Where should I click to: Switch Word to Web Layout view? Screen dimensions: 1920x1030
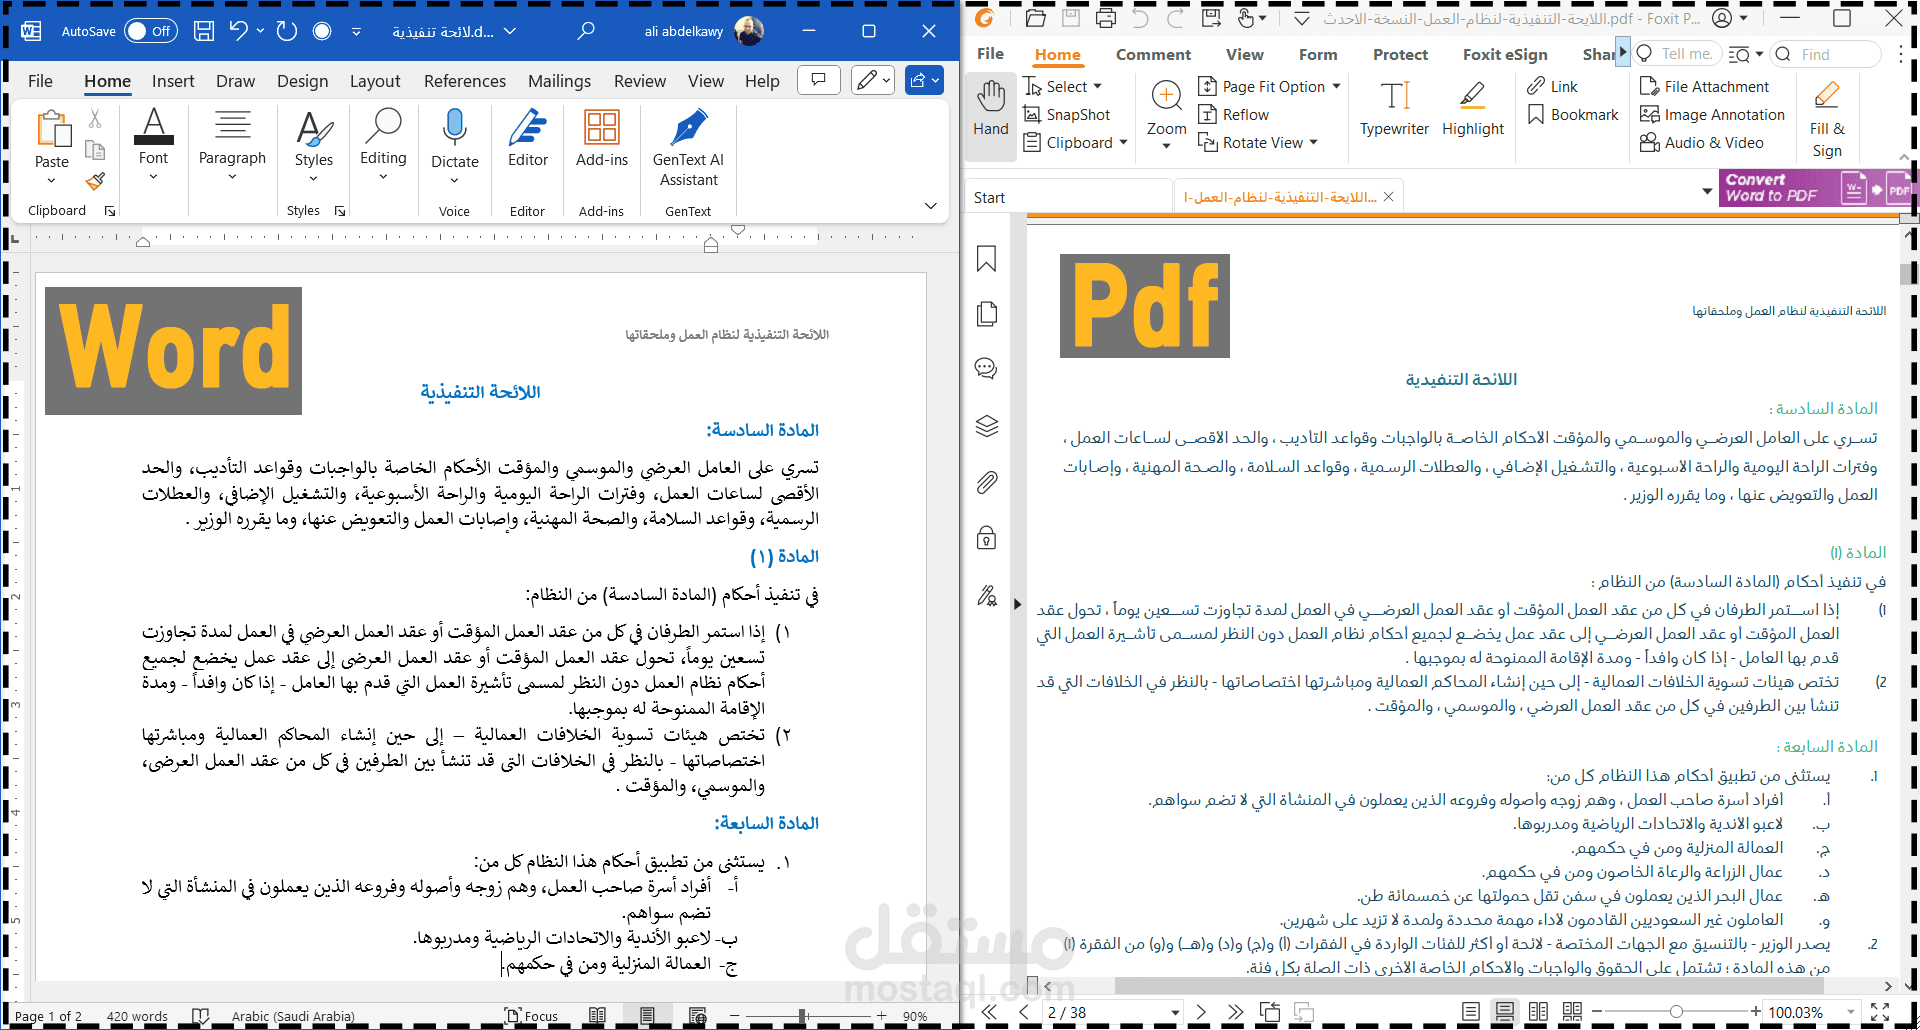tap(698, 1016)
